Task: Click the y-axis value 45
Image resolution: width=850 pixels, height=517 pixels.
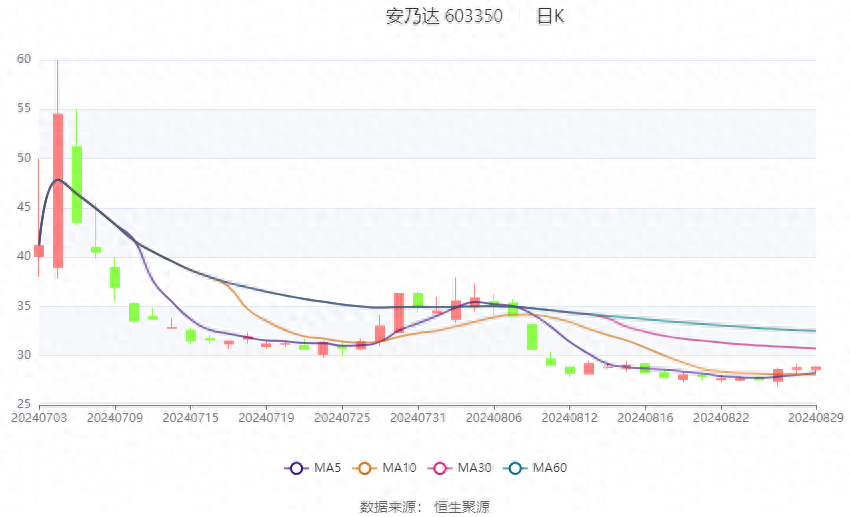Action: (x=24, y=207)
